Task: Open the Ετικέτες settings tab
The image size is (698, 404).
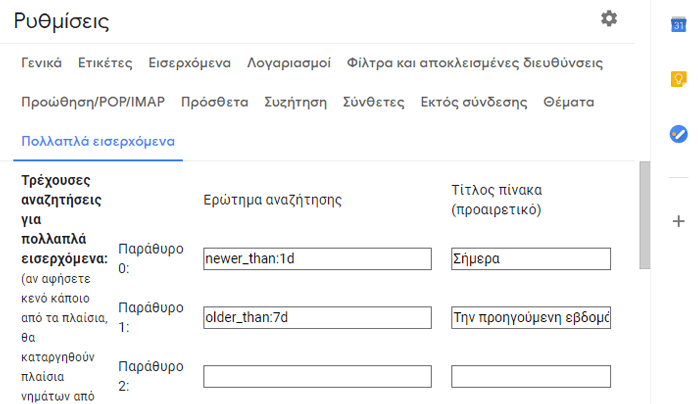Action: (x=105, y=63)
